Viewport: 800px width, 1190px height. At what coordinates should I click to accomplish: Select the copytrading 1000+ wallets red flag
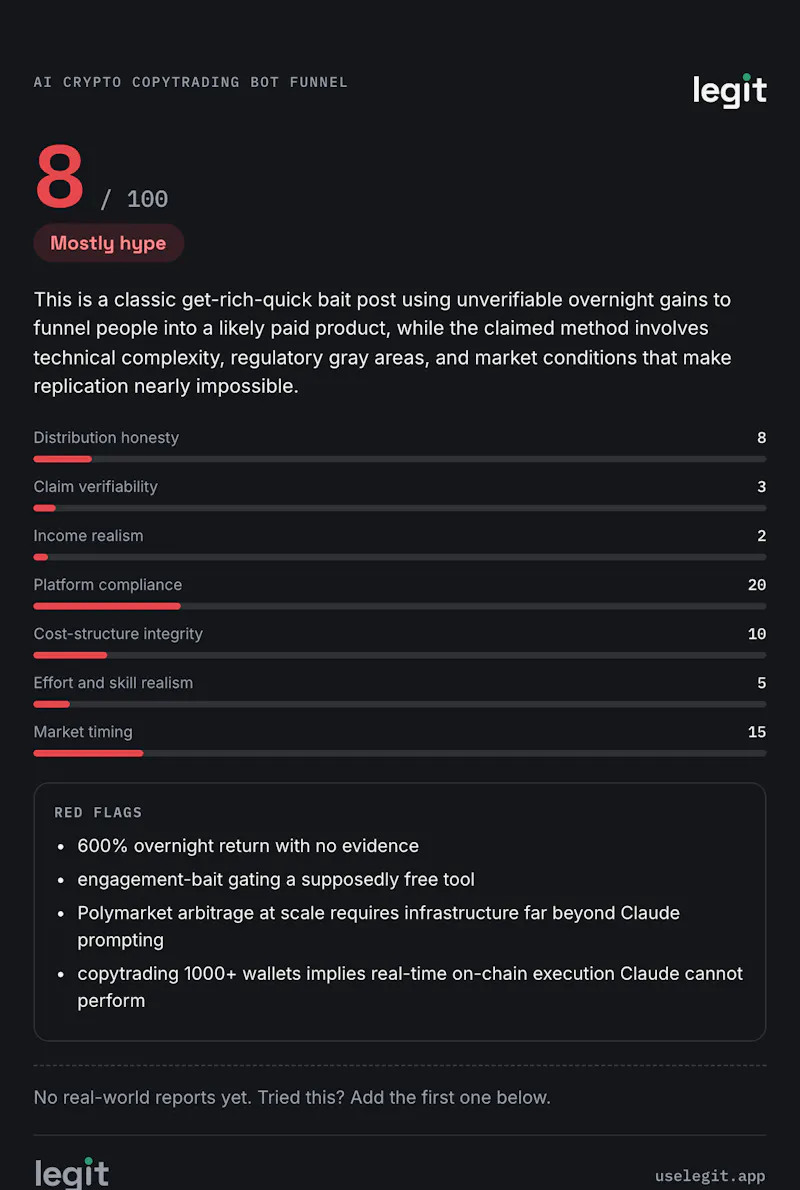410,987
